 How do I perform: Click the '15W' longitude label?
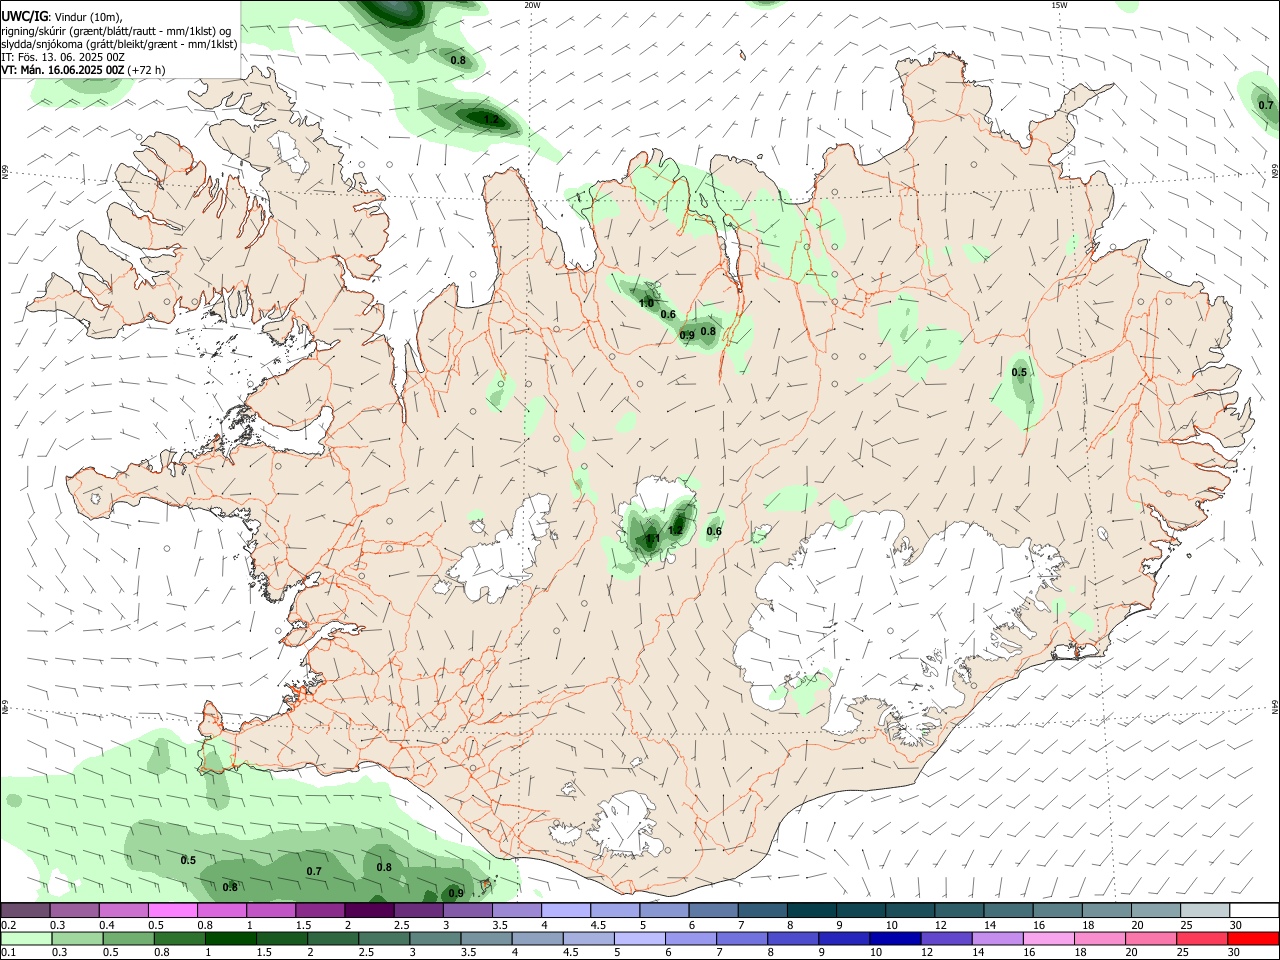tap(1059, 5)
